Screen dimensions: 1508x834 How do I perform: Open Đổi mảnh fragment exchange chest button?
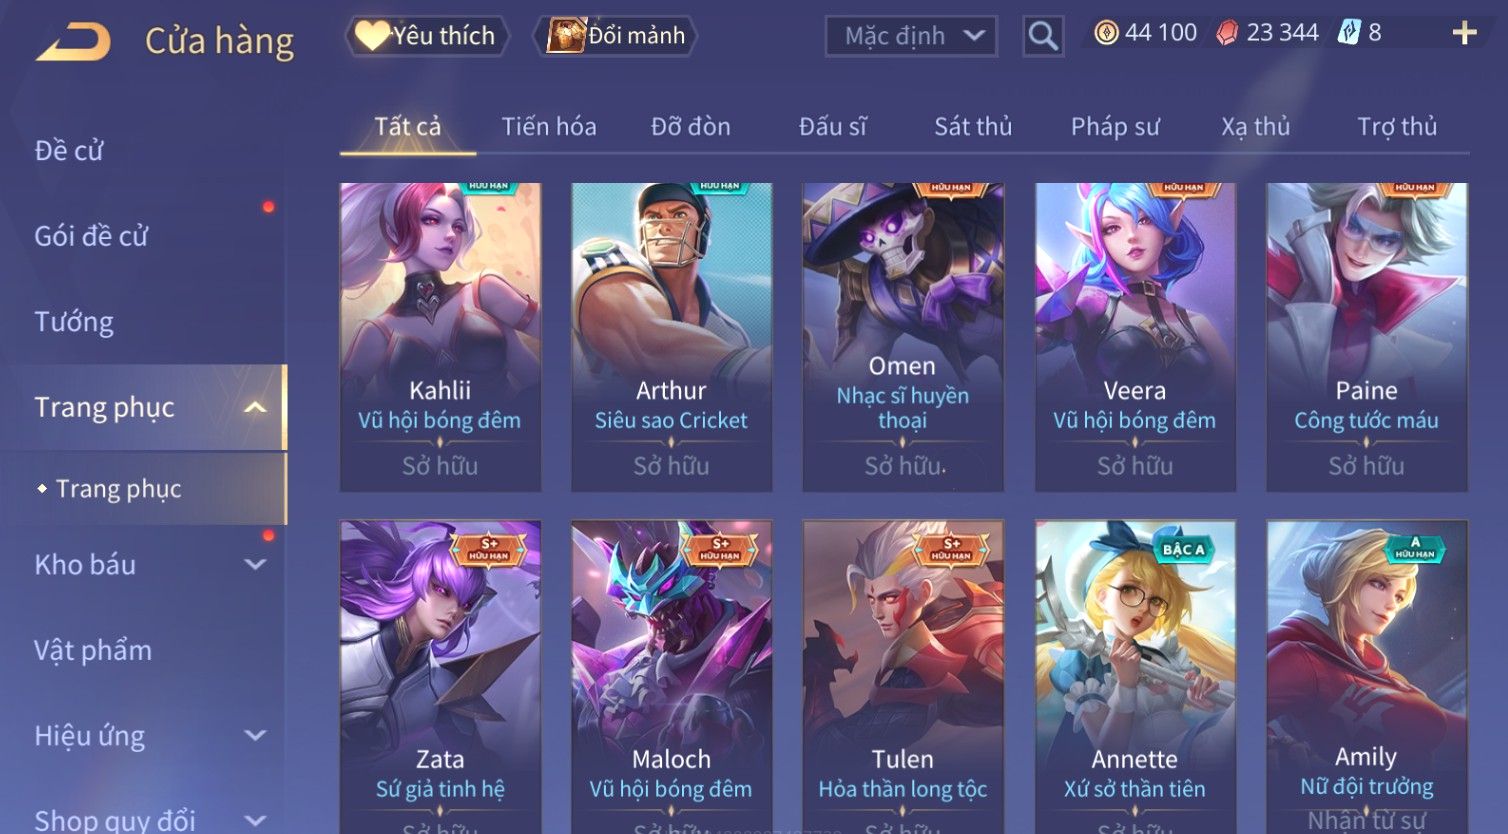618,36
